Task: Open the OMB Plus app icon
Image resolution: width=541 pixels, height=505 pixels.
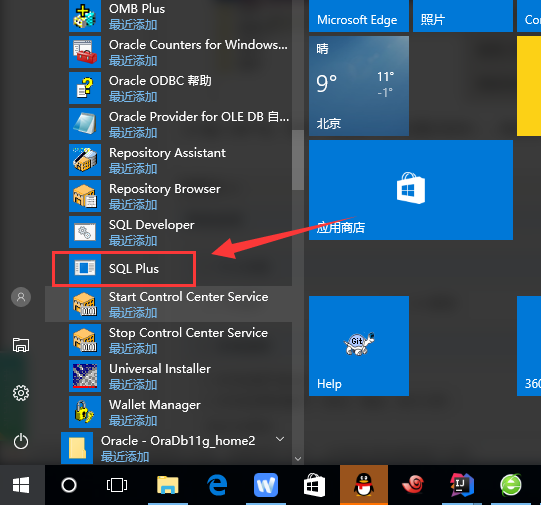Action: 85,16
